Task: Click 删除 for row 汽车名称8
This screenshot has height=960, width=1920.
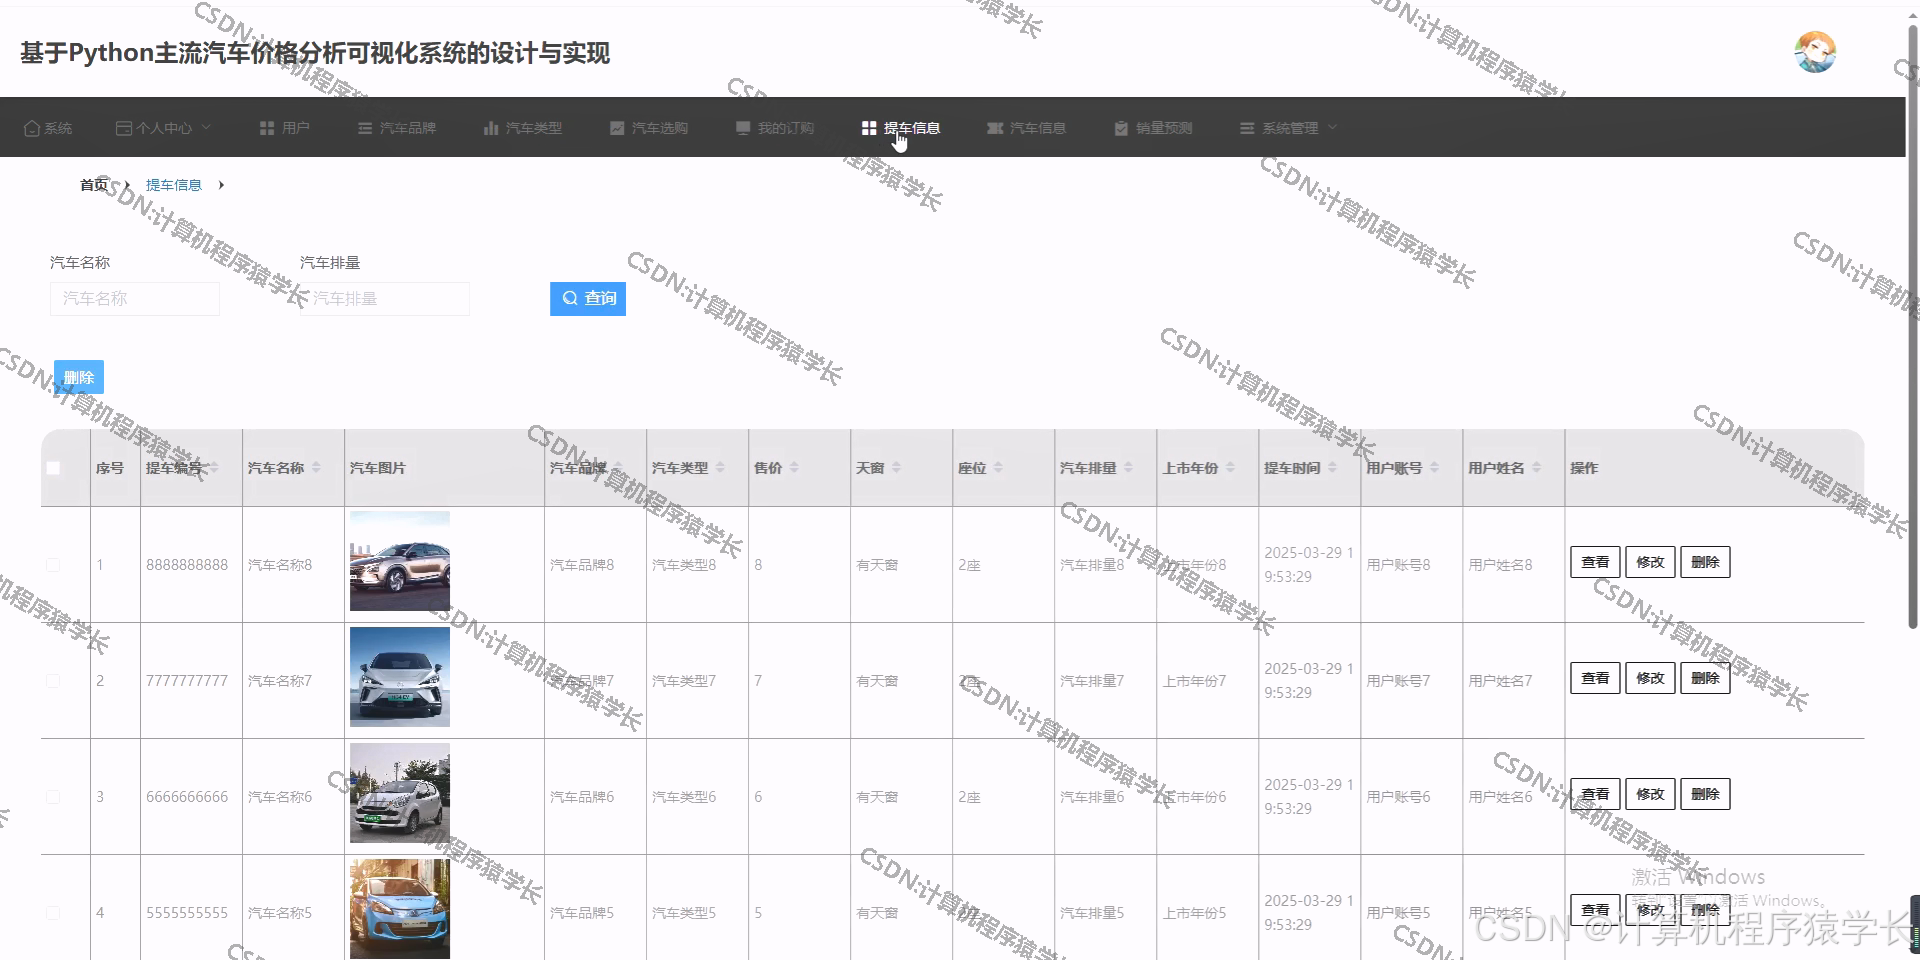Action: tap(1705, 562)
